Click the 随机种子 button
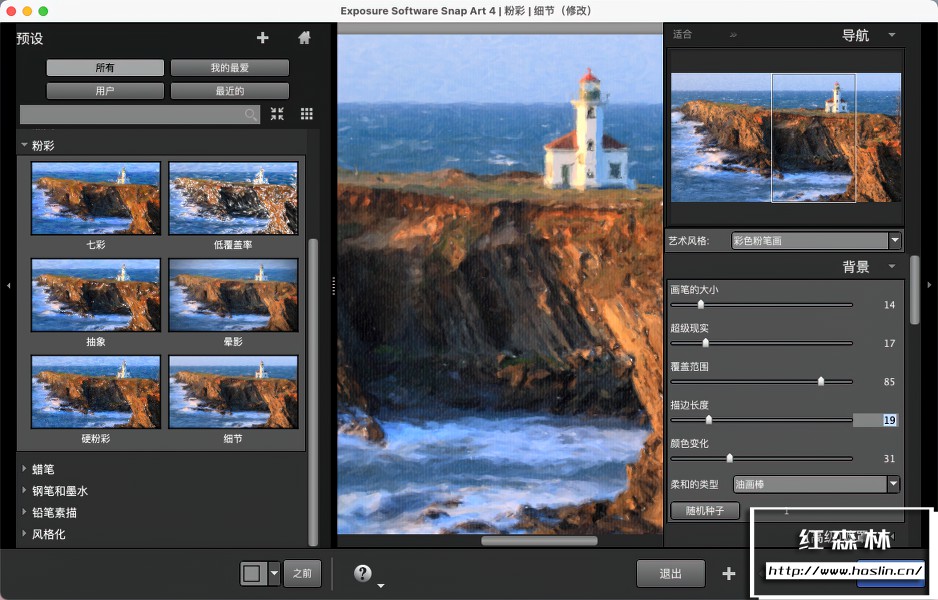The image size is (938, 600). pyautogui.click(x=704, y=511)
